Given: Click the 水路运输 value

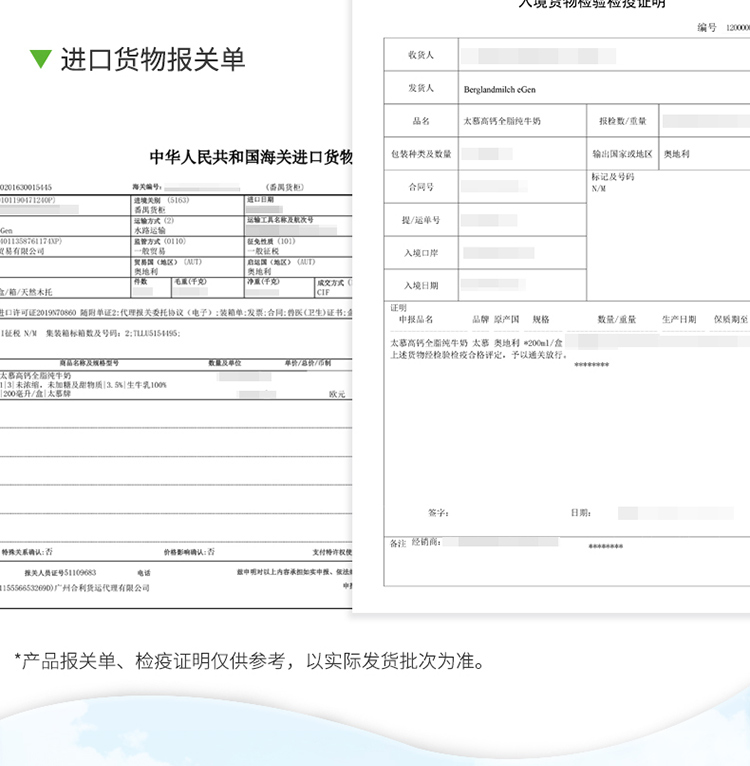Looking at the screenshot, I should 150,231.
